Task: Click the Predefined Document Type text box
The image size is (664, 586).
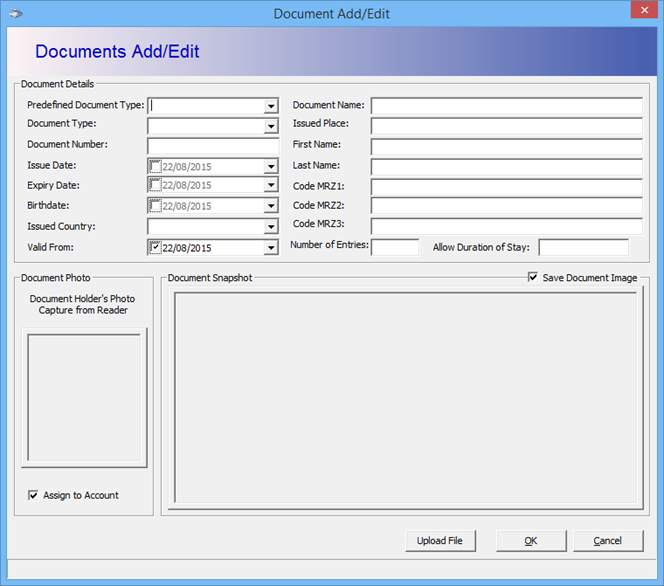Action: [206, 105]
